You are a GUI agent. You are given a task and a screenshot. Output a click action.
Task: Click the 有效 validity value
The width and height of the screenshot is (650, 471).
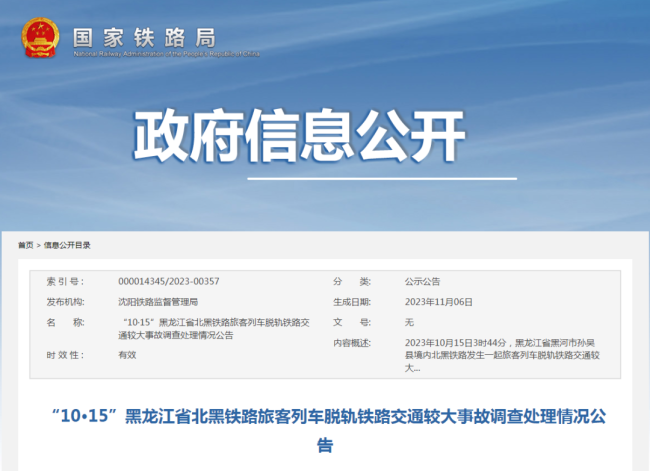point(127,355)
